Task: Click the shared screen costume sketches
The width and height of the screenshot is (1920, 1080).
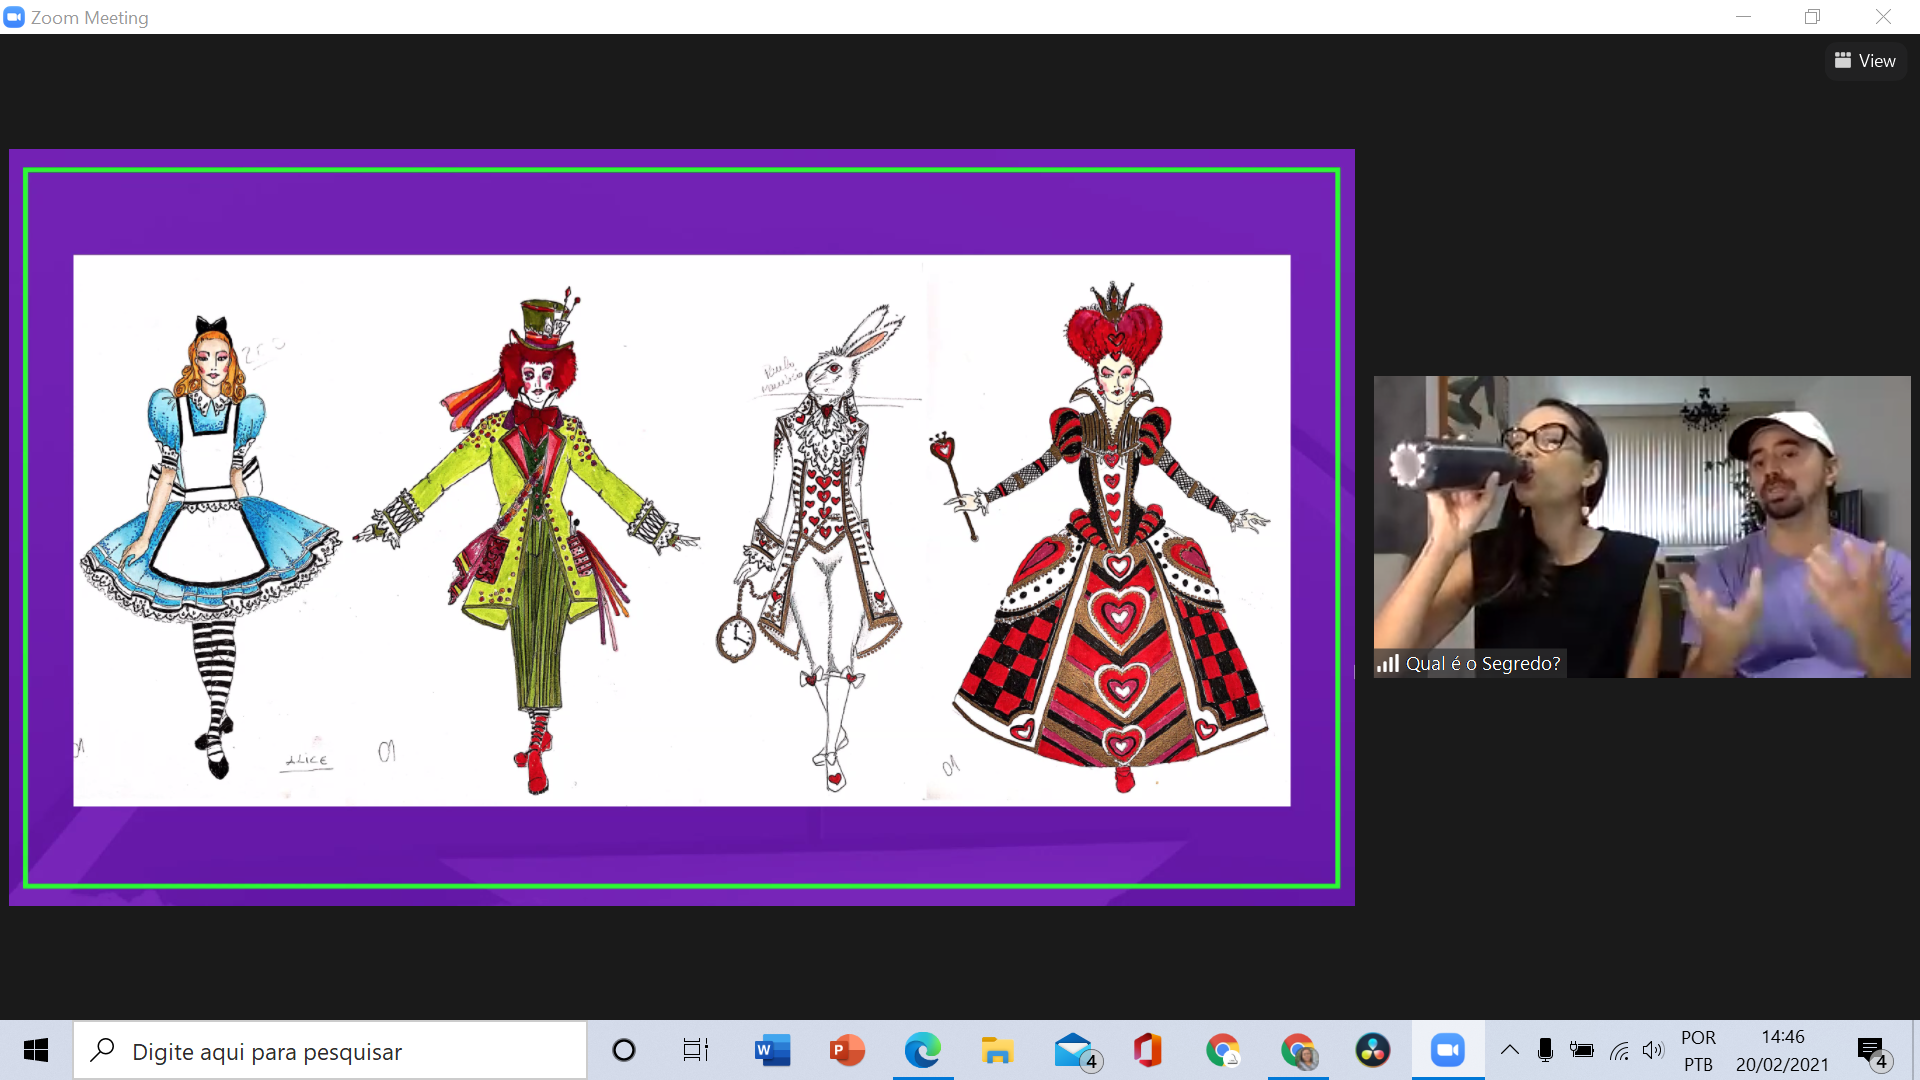Action: click(681, 530)
